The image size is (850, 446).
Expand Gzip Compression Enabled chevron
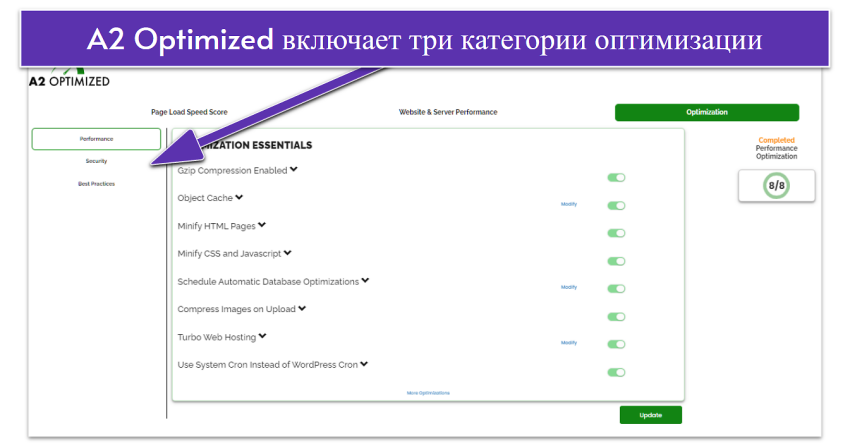tap(294, 170)
